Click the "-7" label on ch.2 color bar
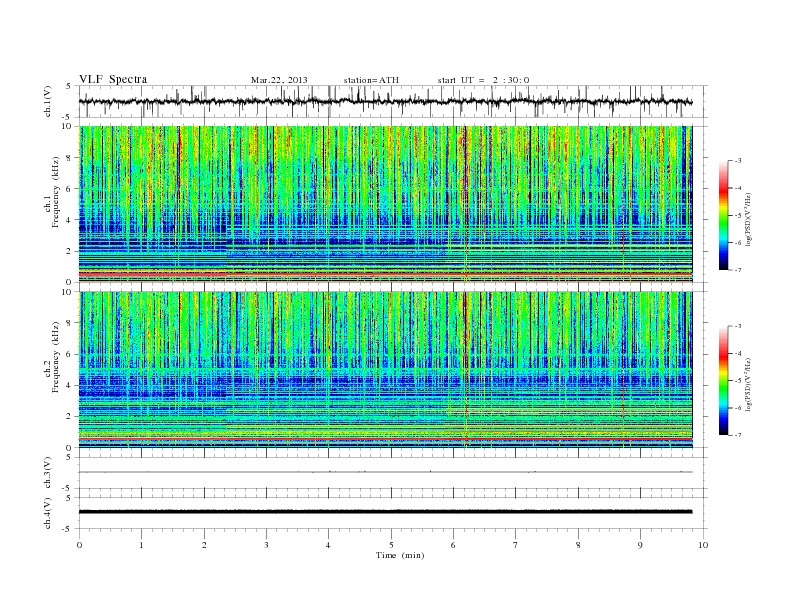 [x=738, y=435]
